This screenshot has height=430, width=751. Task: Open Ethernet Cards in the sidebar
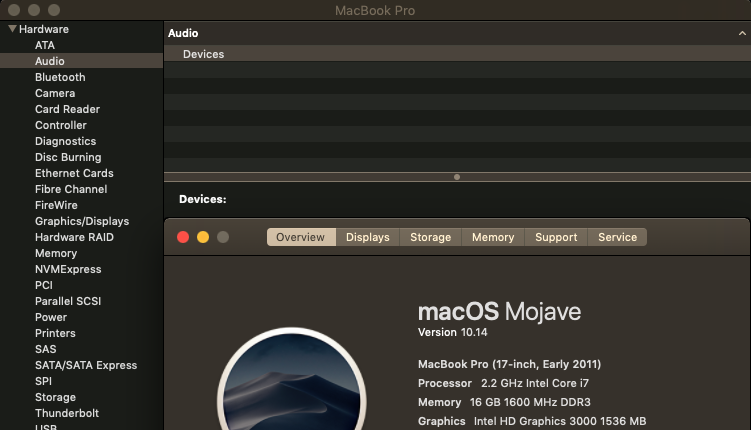(74, 173)
